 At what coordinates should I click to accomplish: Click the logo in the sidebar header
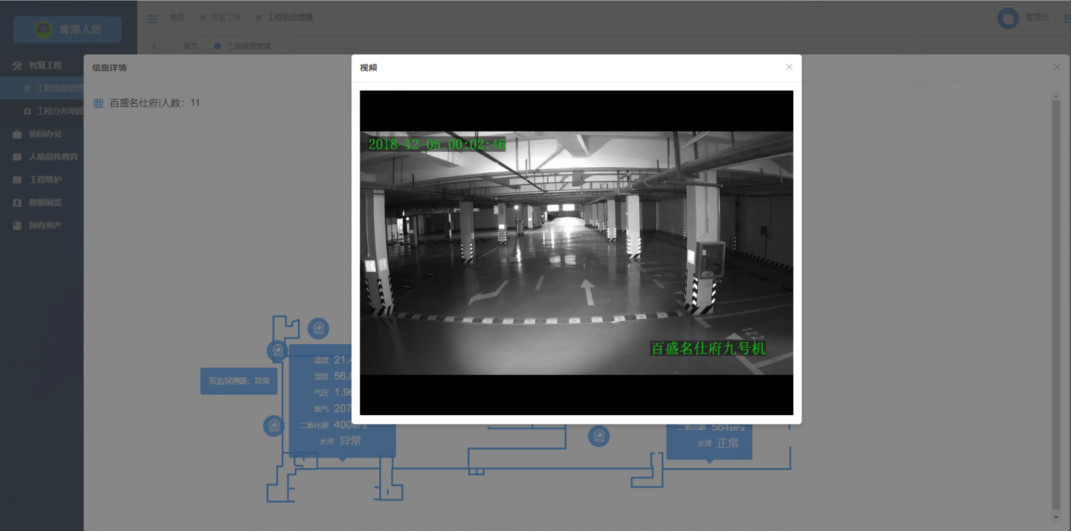pyautogui.click(x=44, y=30)
